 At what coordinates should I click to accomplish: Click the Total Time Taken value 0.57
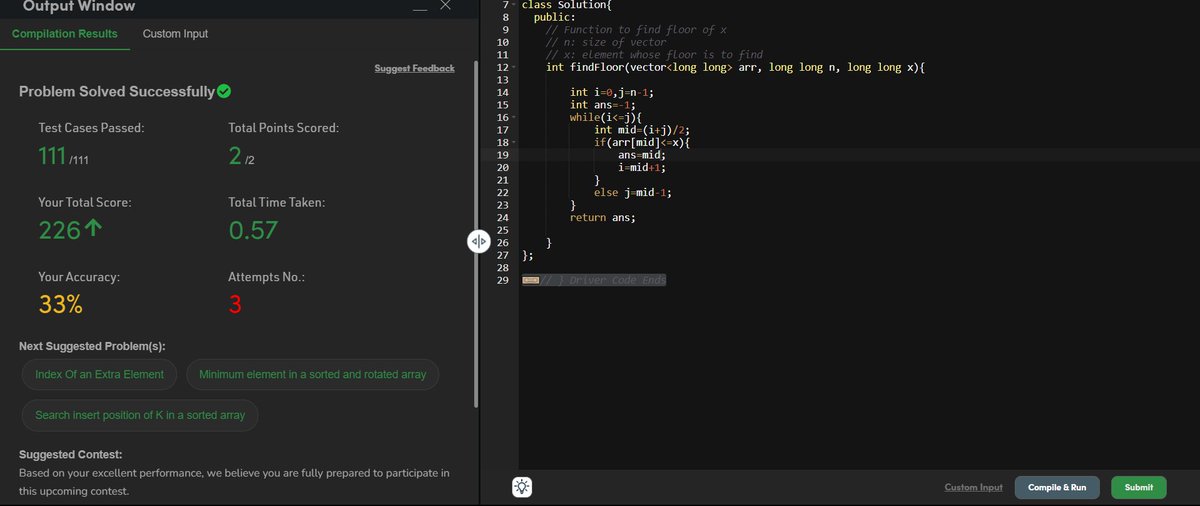coord(253,230)
